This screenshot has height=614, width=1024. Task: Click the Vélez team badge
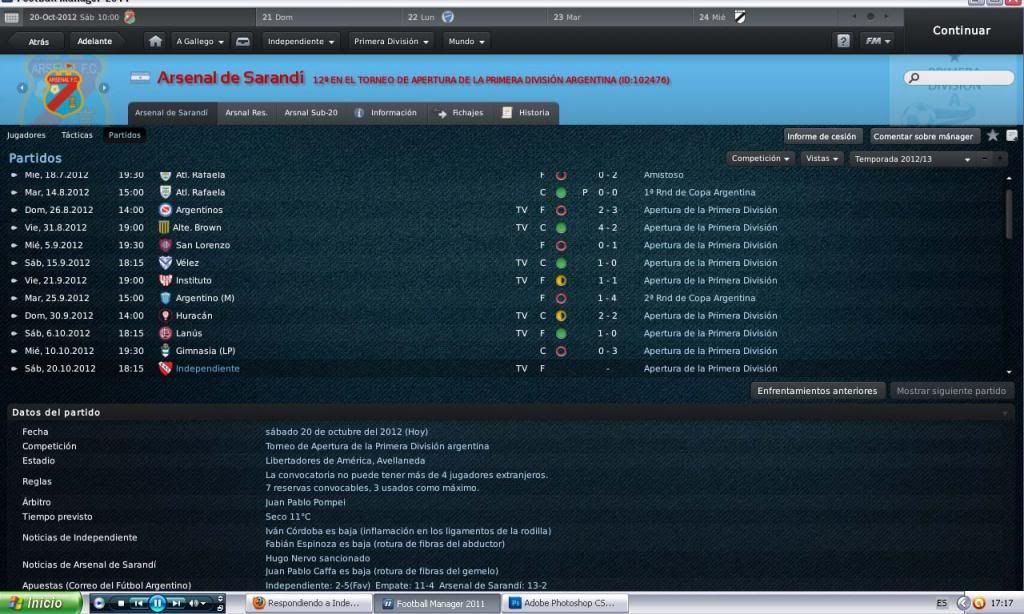(165, 263)
